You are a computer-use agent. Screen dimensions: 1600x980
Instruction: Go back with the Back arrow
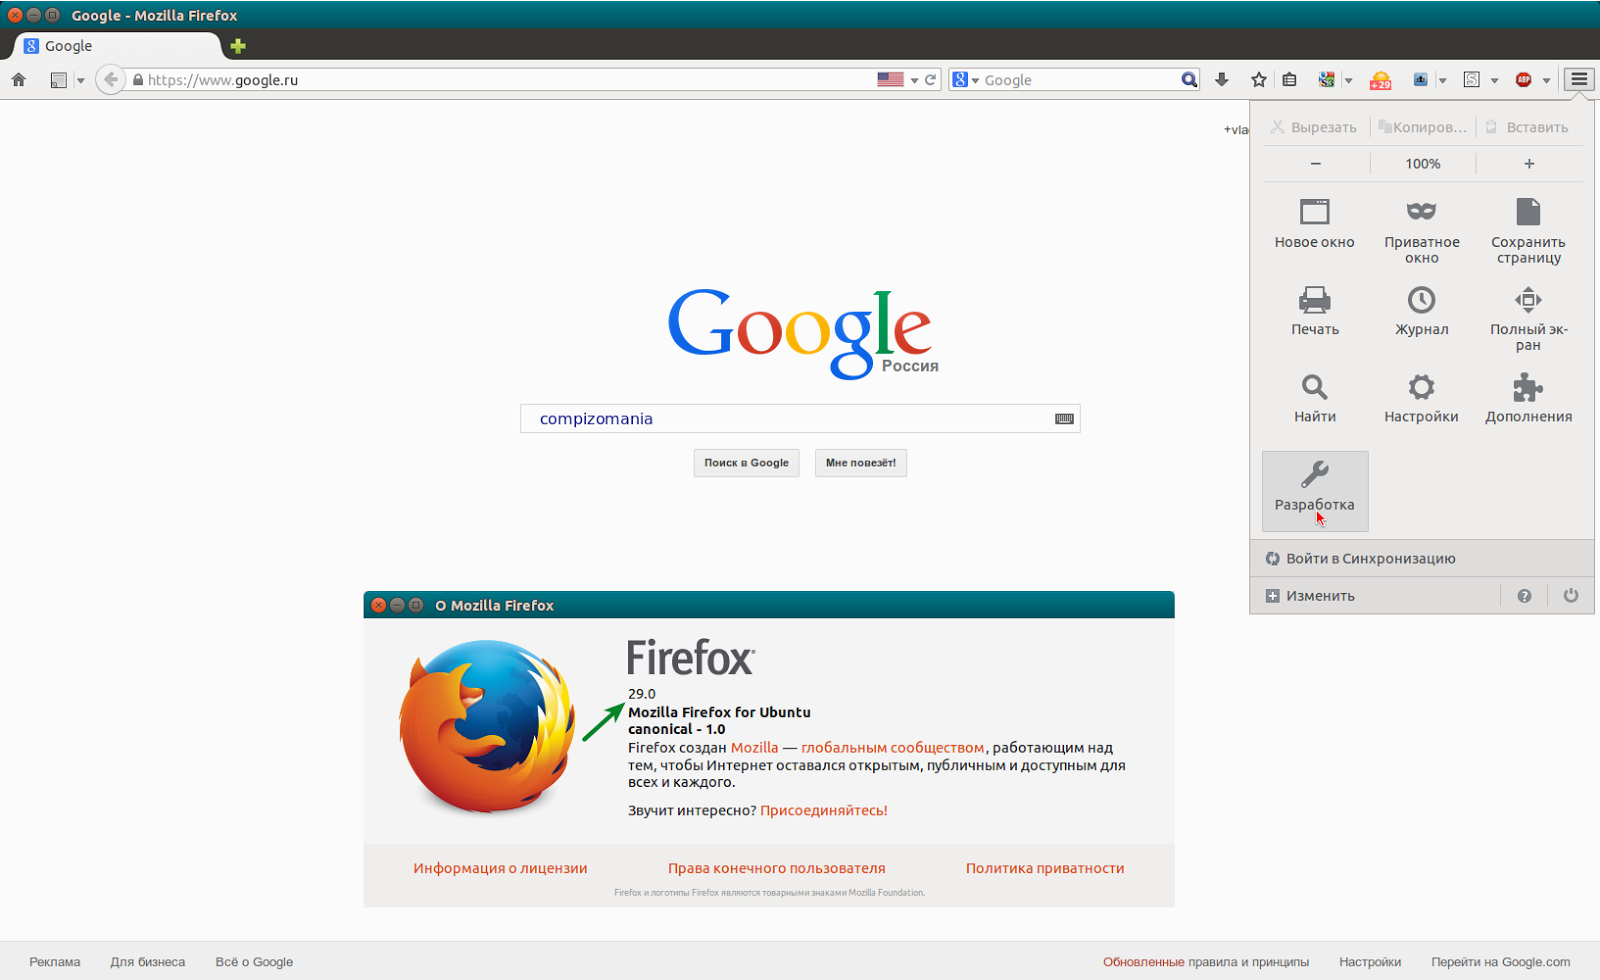110,80
